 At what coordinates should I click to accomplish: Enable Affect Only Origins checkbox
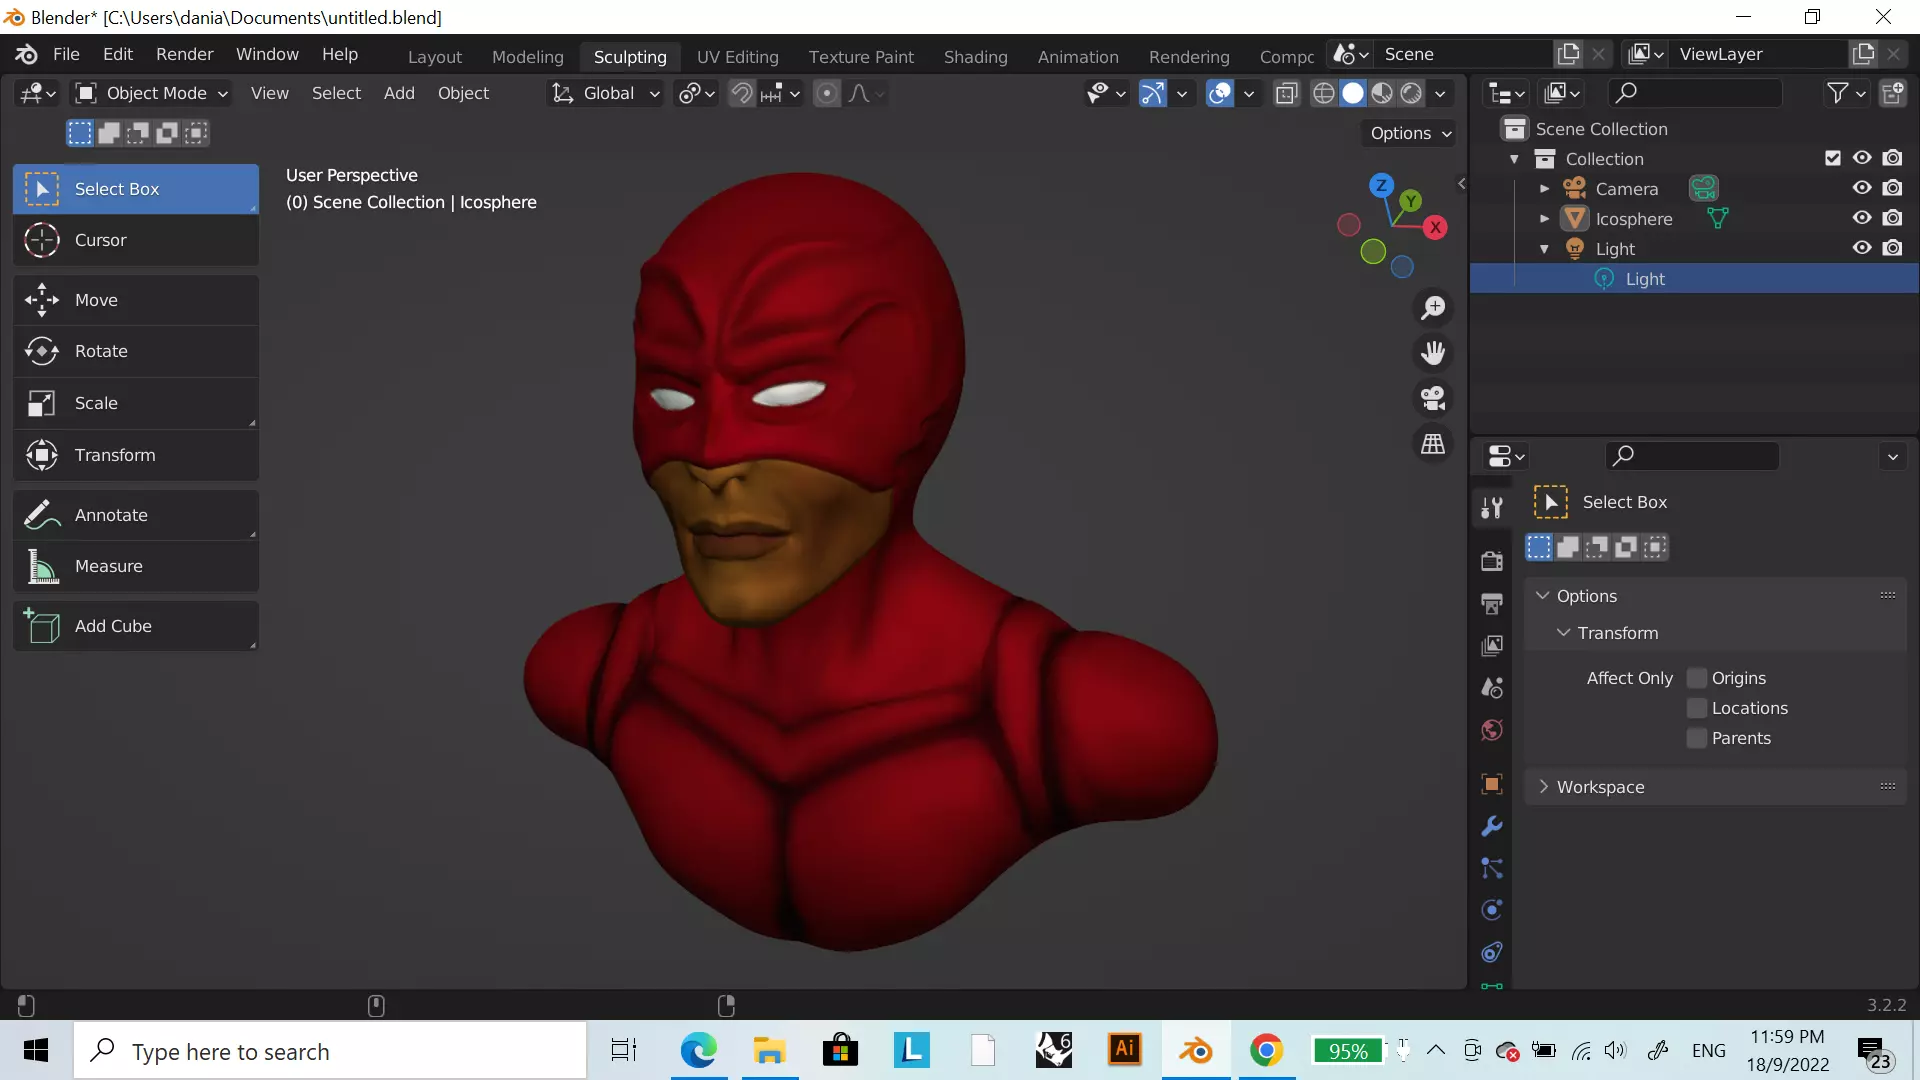[1697, 678]
